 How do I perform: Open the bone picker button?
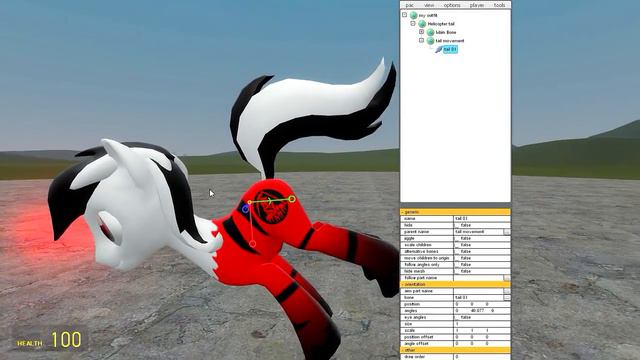point(507,298)
